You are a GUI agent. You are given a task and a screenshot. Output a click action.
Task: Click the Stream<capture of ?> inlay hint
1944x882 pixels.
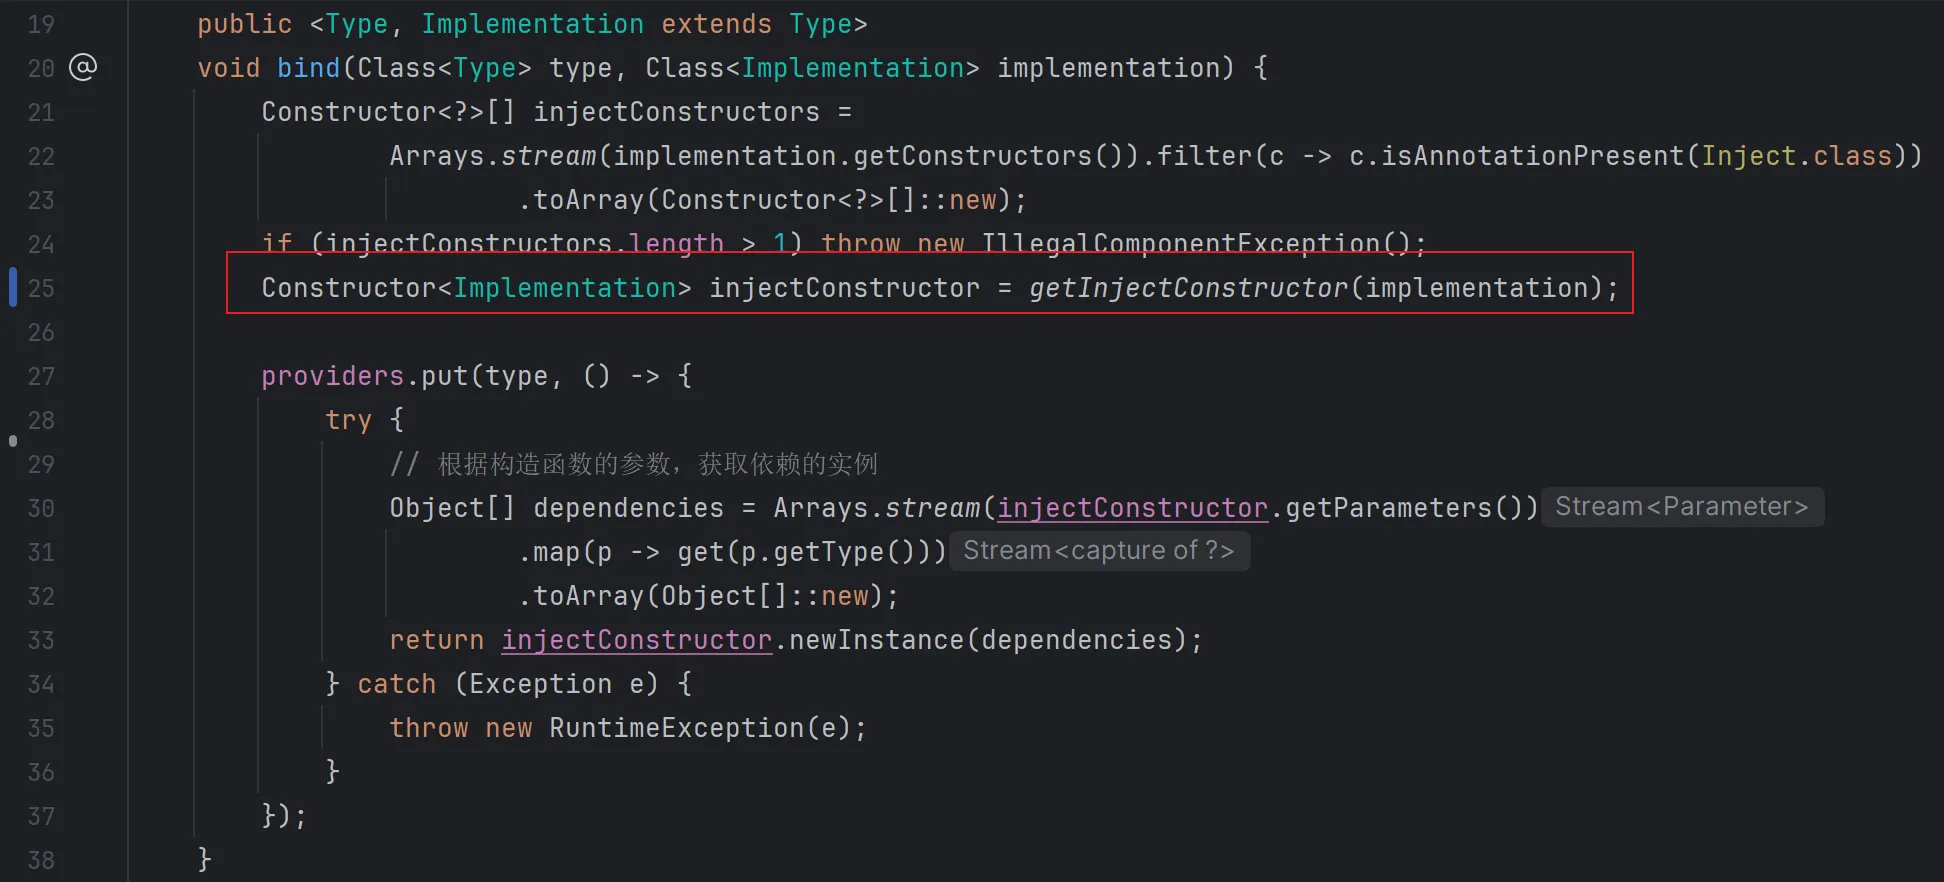[1098, 551]
